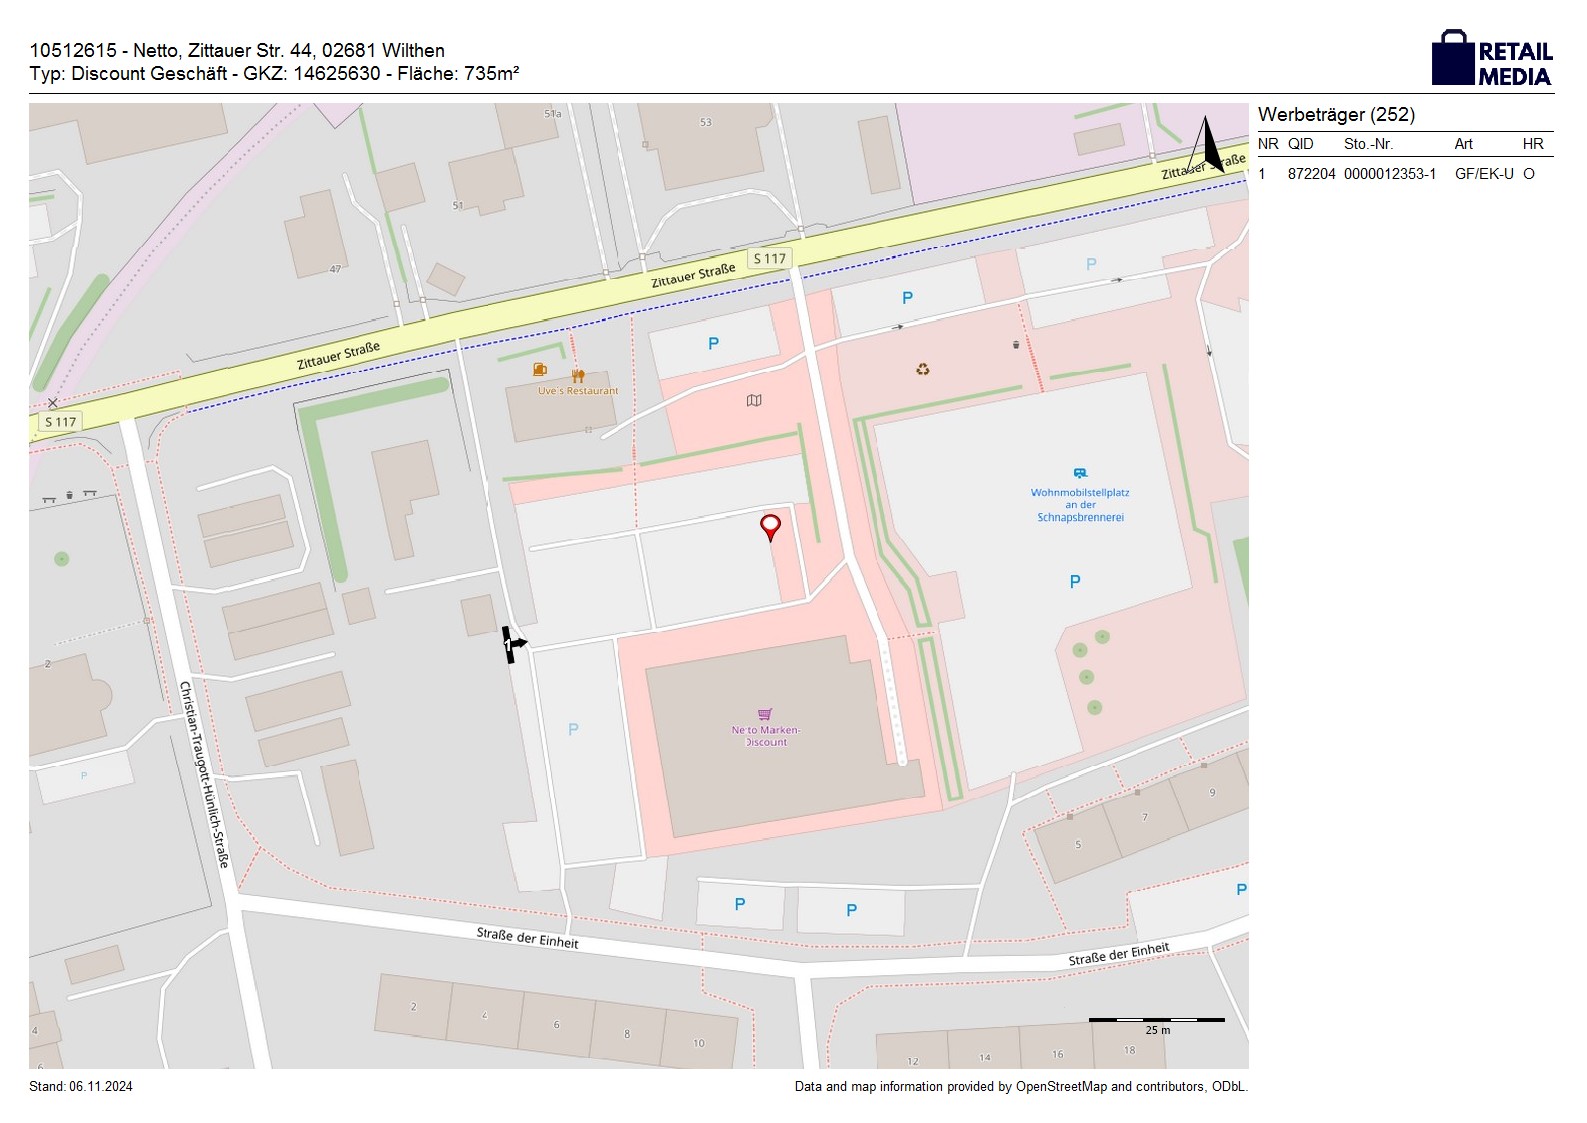Click the Retail Media logo

point(1492,59)
